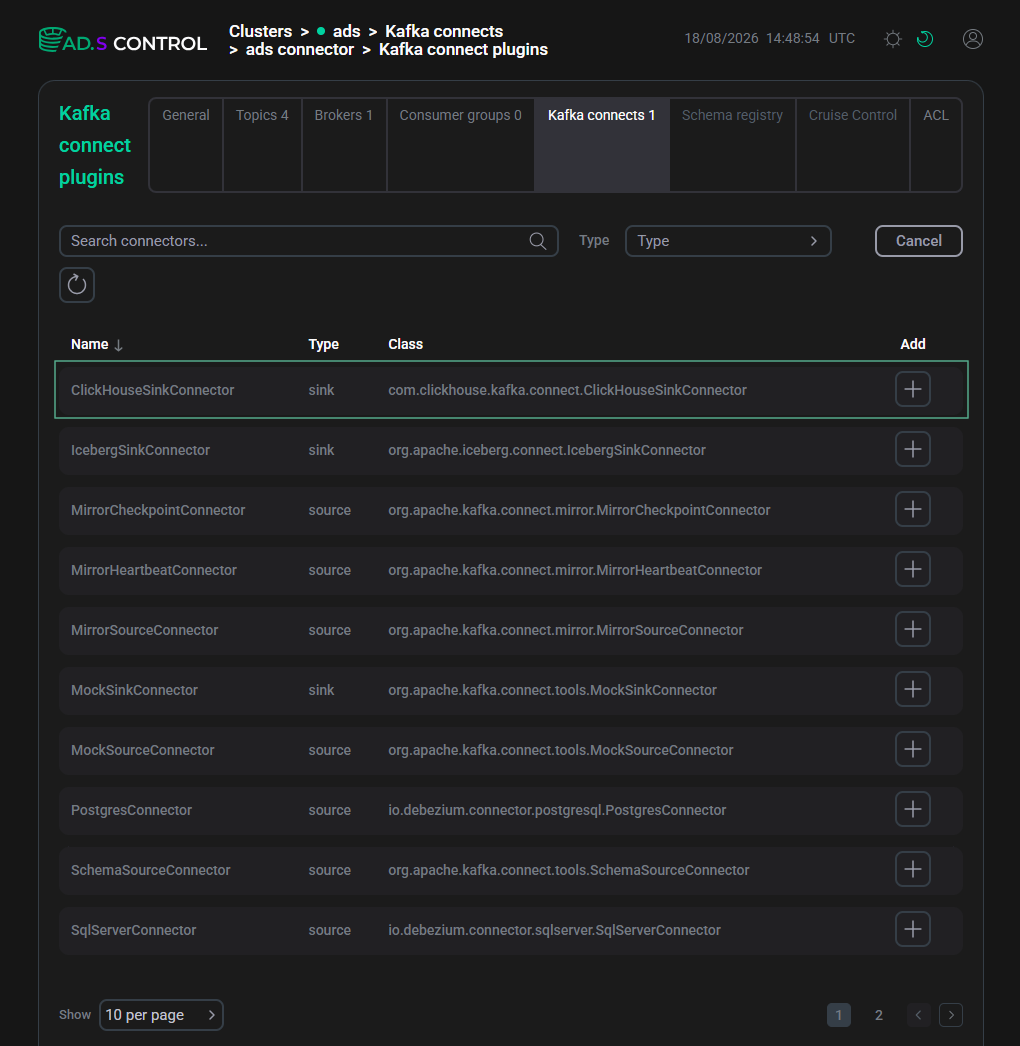Sort by the Name column arrow
The image size is (1020, 1046).
coord(118,345)
